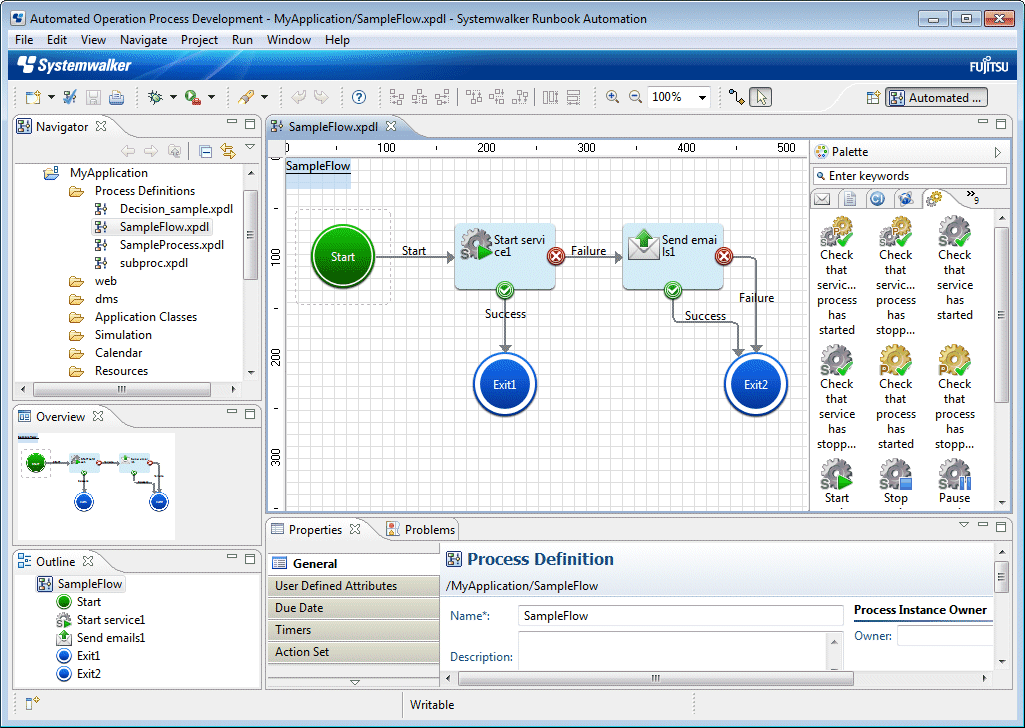Click Collapse All in Navigator toolbar
1025x728 pixels.
pos(205,152)
